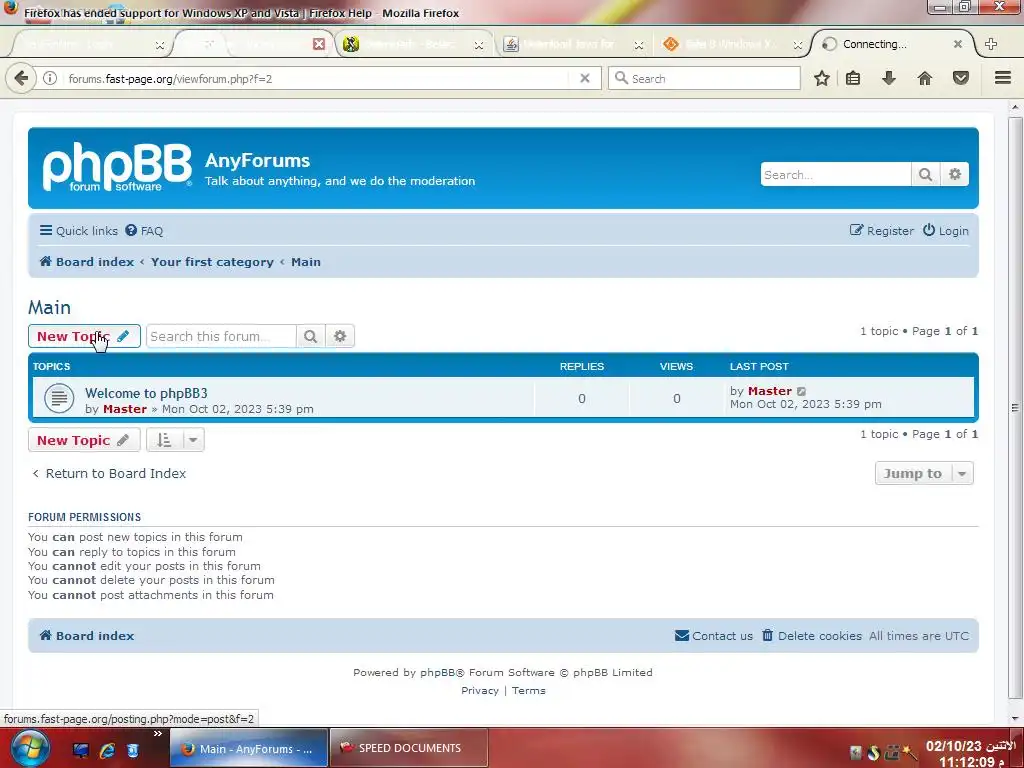Open advanced forum search gear icon

(340, 336)
